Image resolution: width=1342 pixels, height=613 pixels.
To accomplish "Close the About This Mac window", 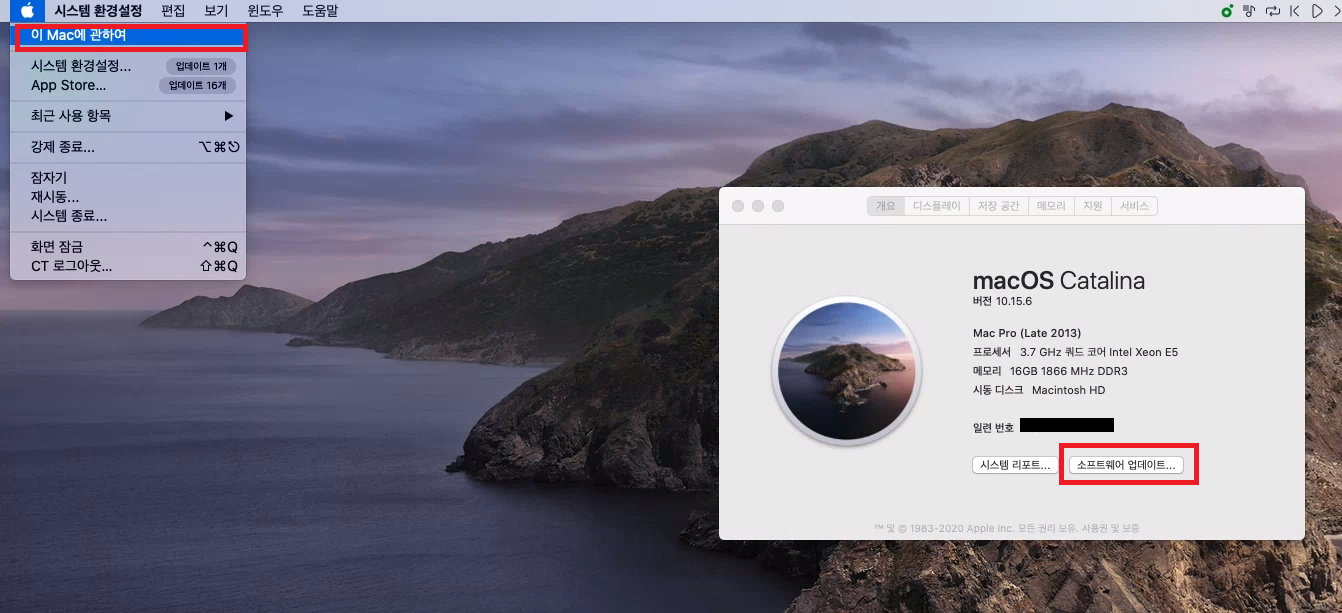I will pos(738,206).
